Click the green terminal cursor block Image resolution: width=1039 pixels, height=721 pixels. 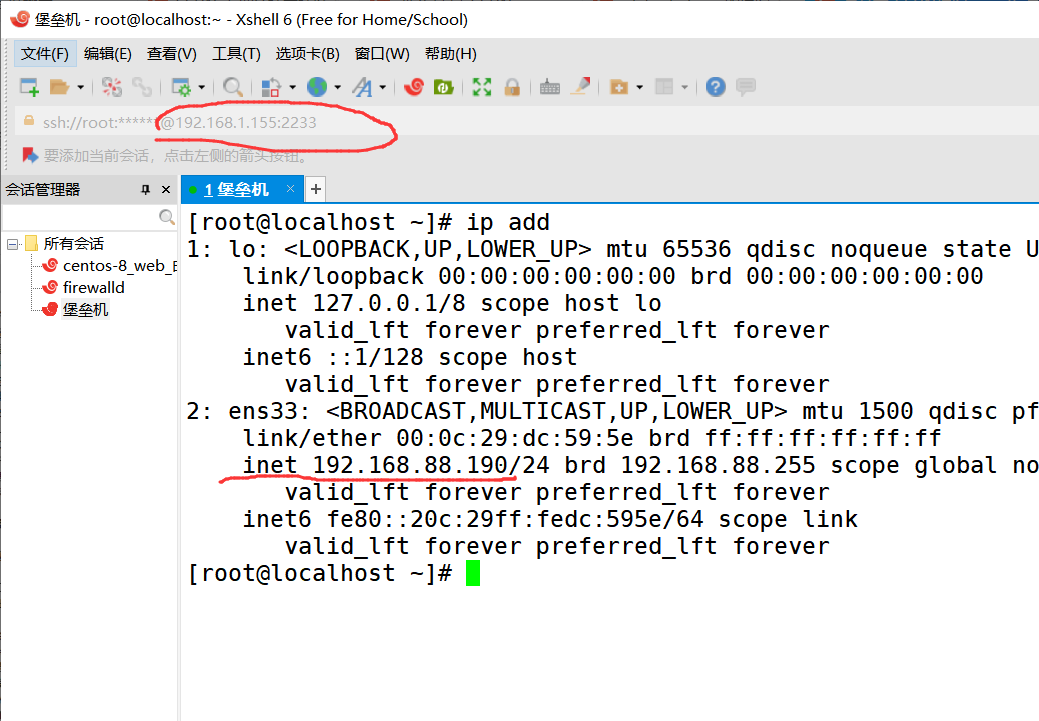472,573
